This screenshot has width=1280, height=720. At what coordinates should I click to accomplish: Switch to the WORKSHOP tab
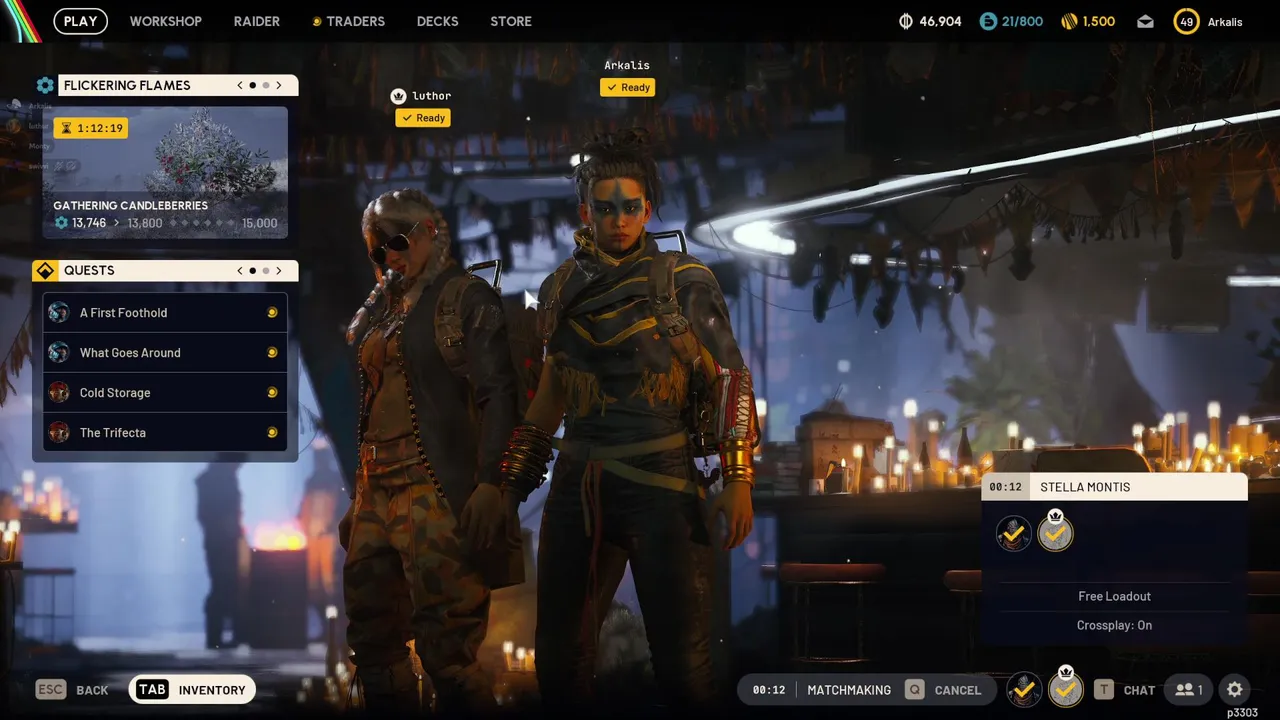165,21
